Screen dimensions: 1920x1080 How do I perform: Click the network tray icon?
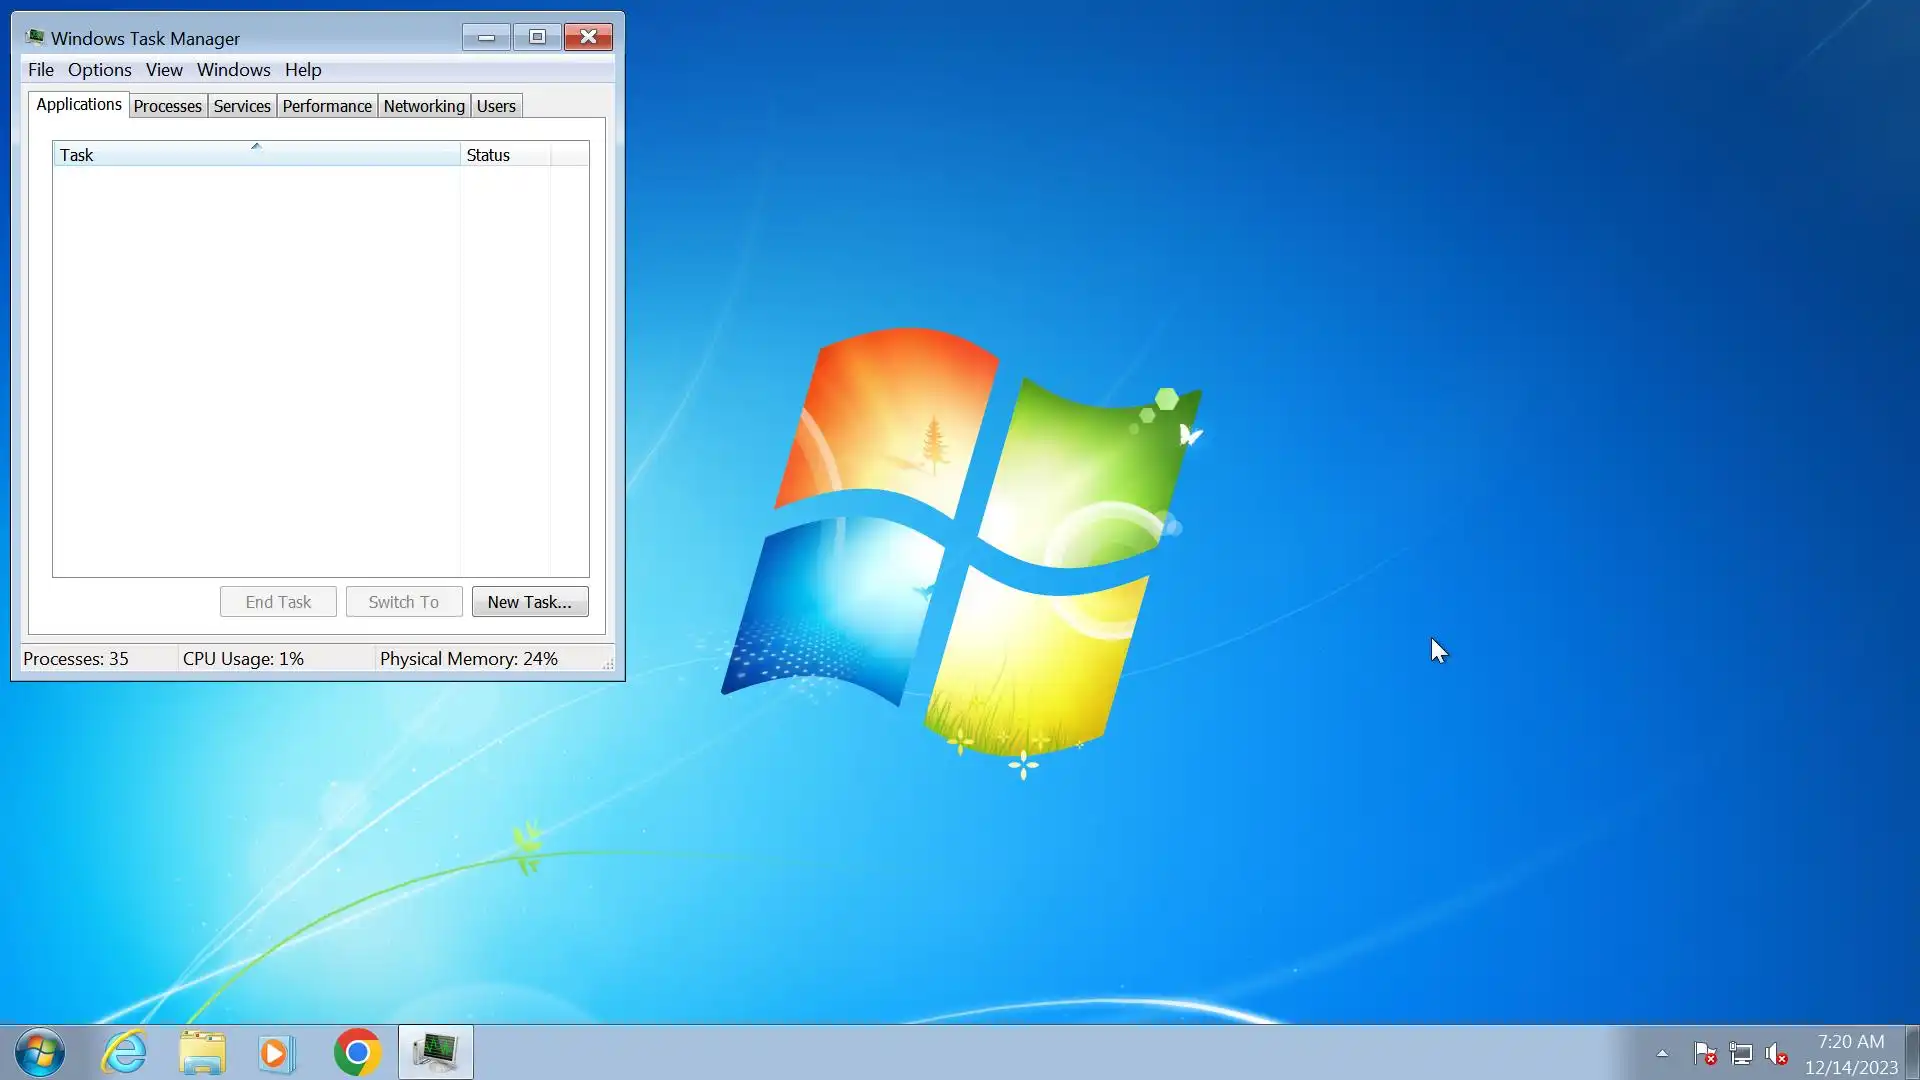point(1741,1054)
